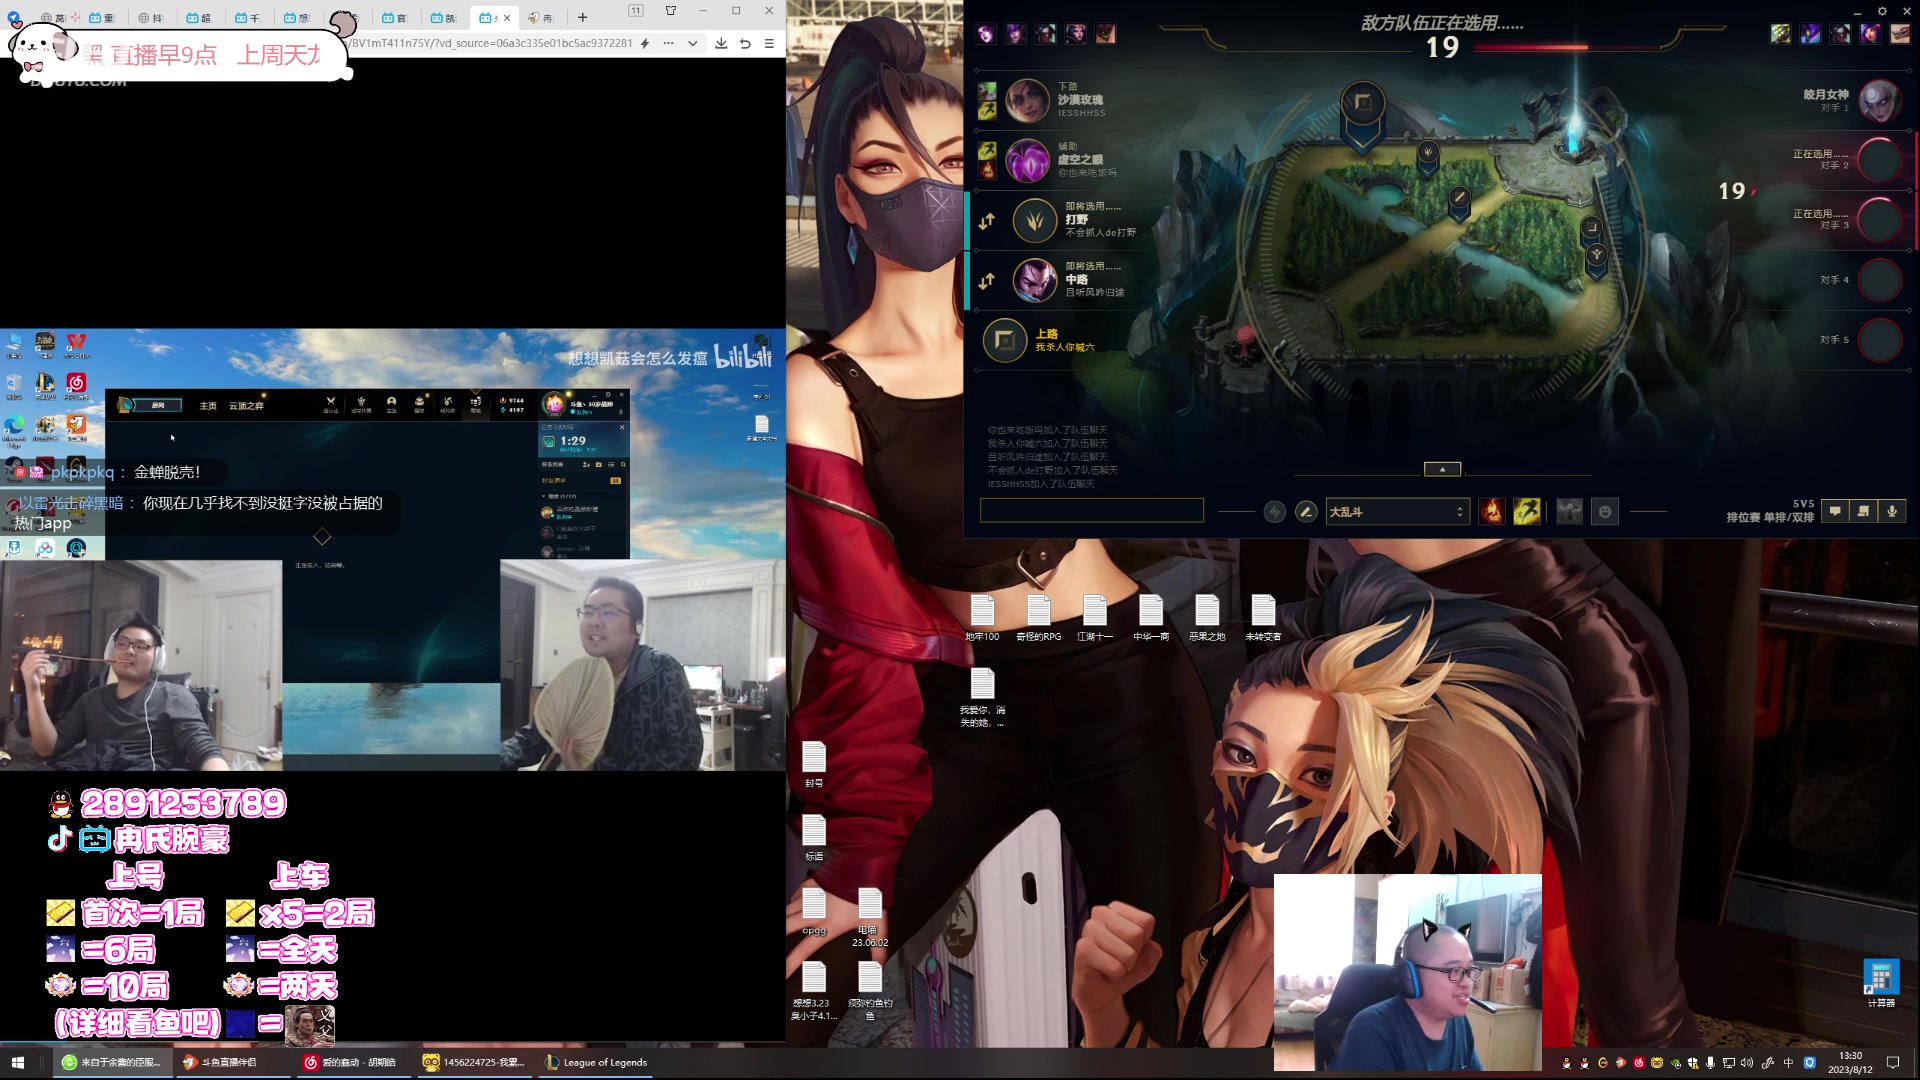Open the taskbar clock 13:30
This screenshot has width=1920, height=1080.
tap(1850, 1062)
